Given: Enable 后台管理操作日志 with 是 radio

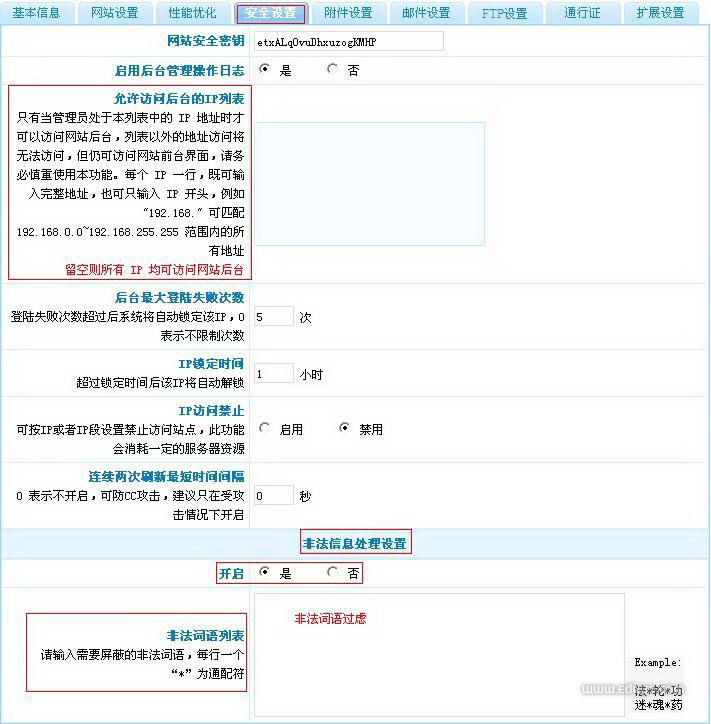Looking at the screenshot, I should (x=265, y=70).
